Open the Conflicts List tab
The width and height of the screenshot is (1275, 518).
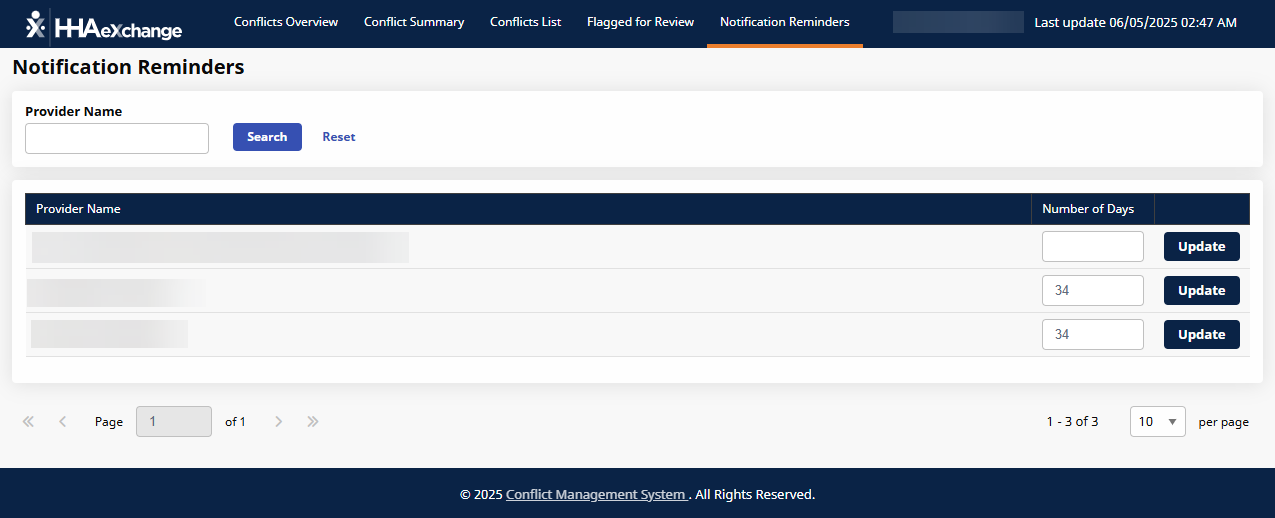pos(525,22)
